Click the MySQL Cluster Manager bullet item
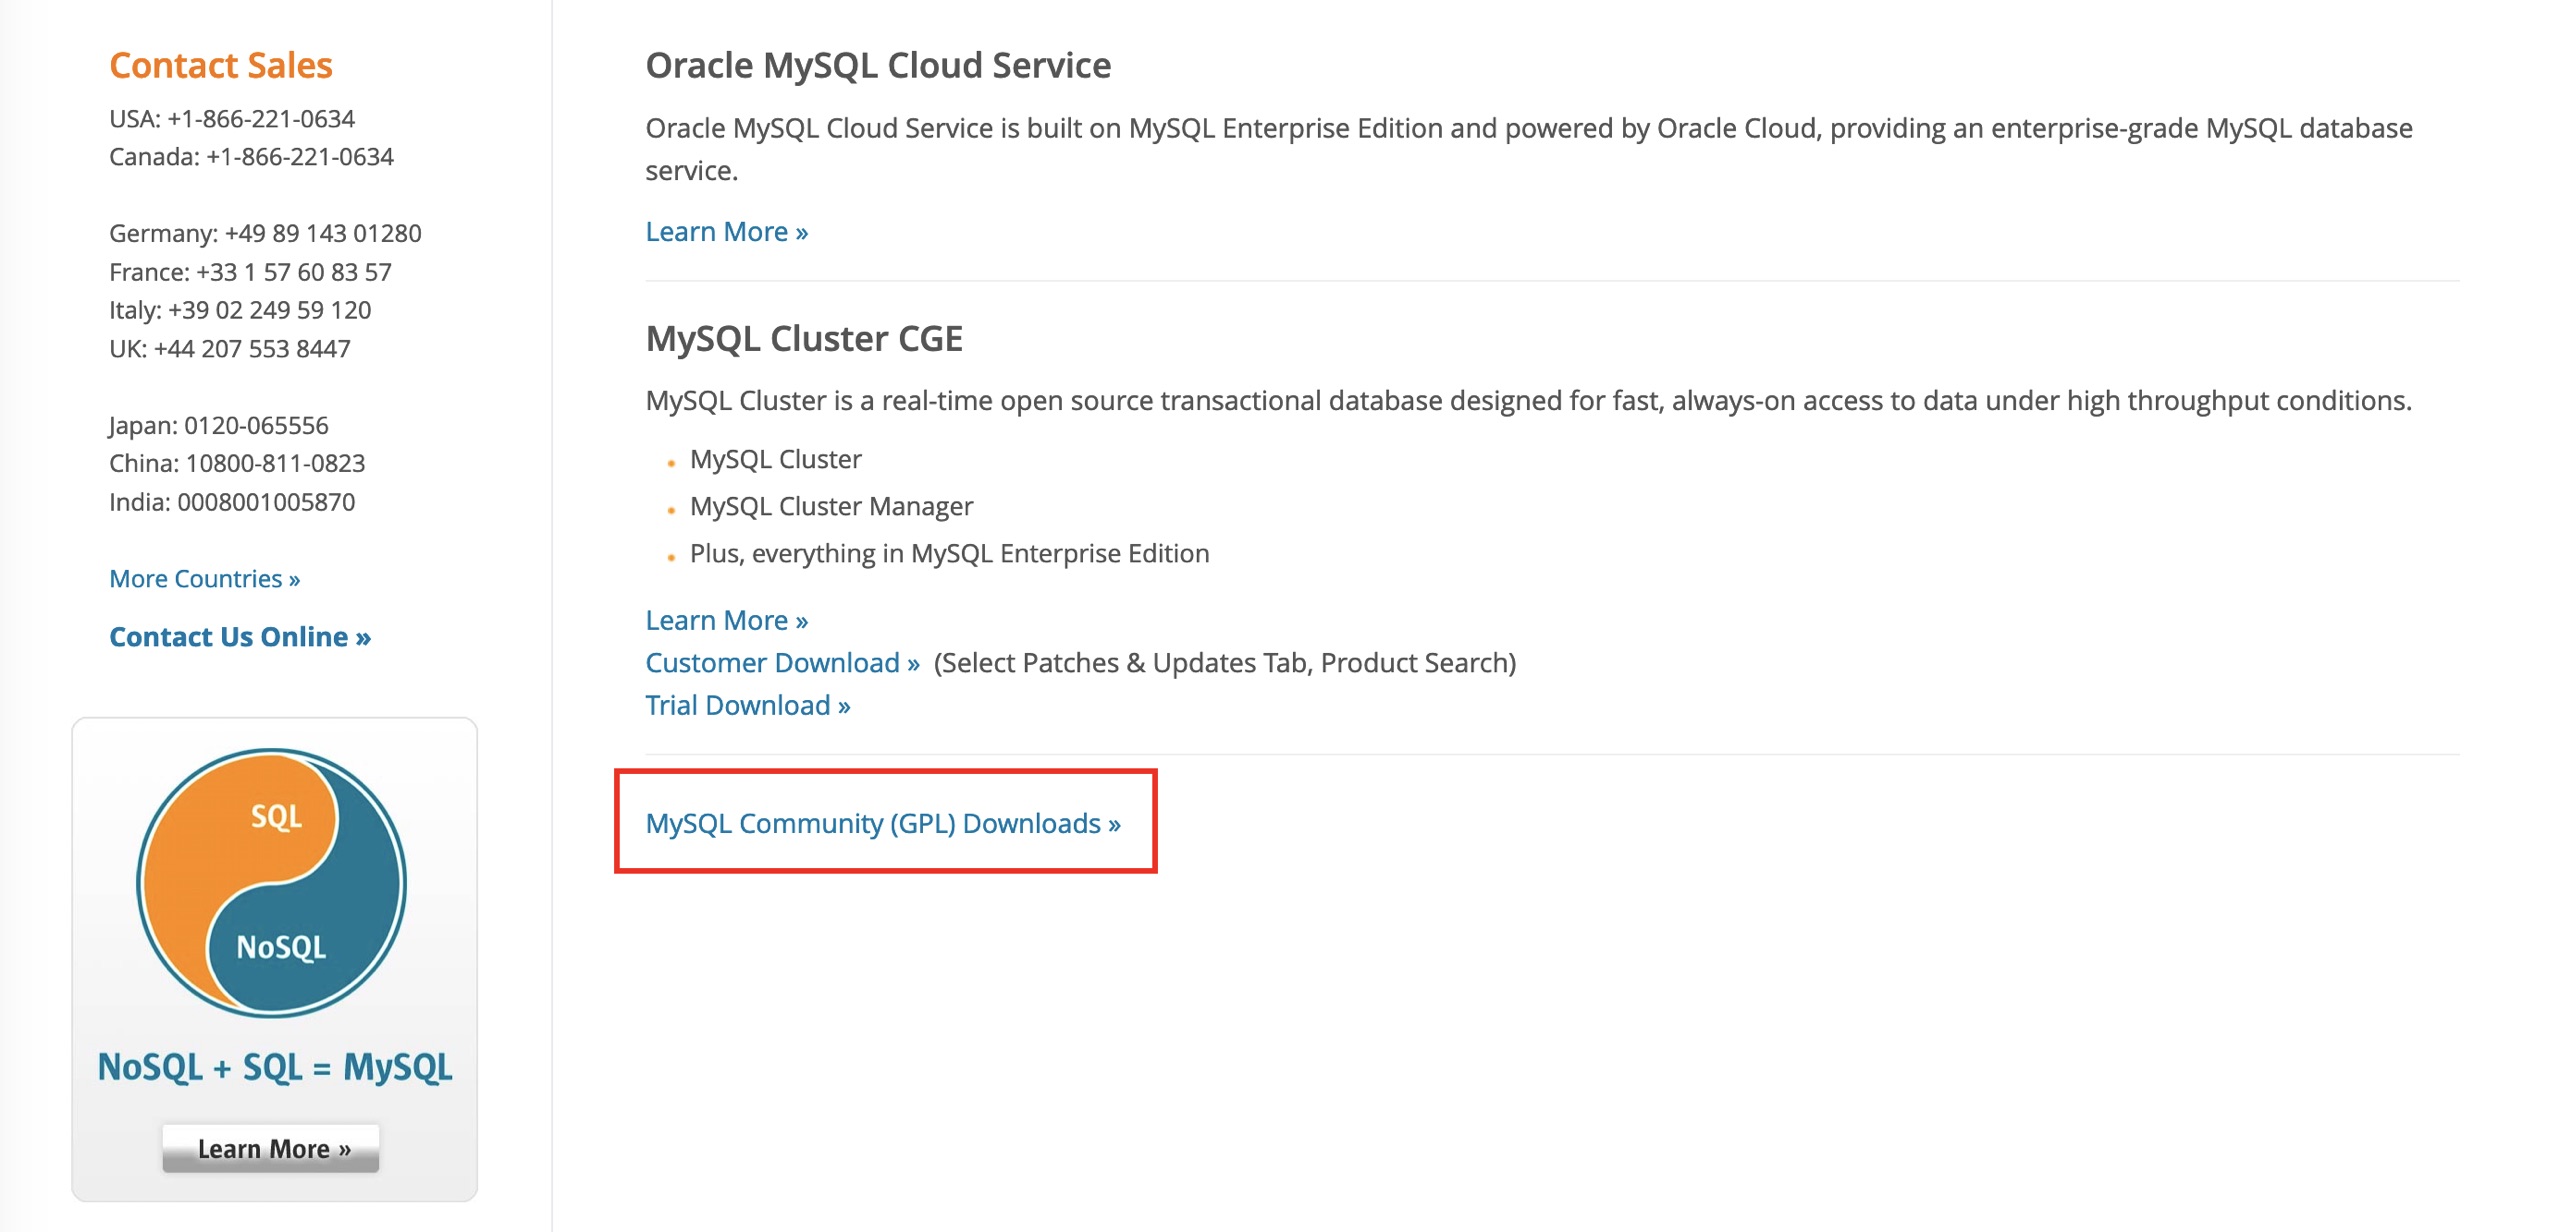 [x=831, y=506]
